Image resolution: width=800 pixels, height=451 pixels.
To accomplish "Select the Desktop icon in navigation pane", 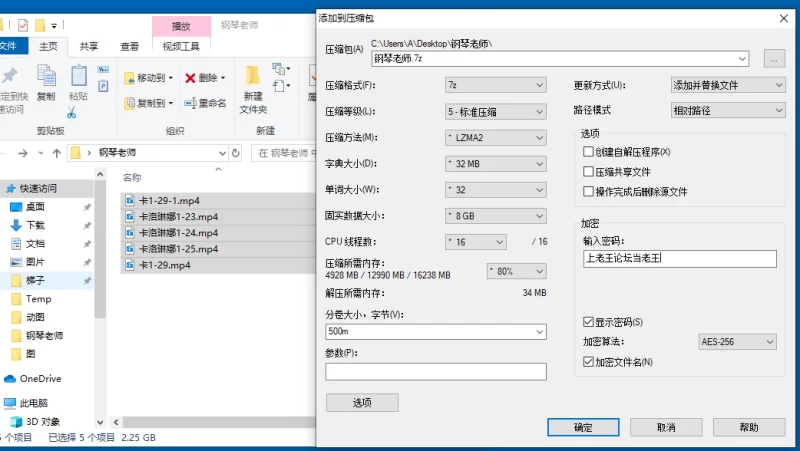I will [16, 207].
